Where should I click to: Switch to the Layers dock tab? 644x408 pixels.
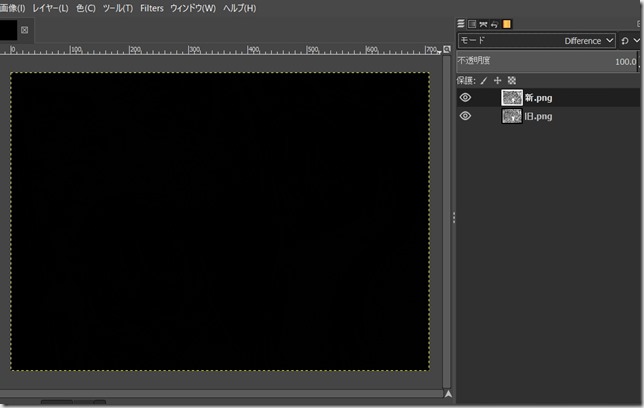(x=461, y=23)
